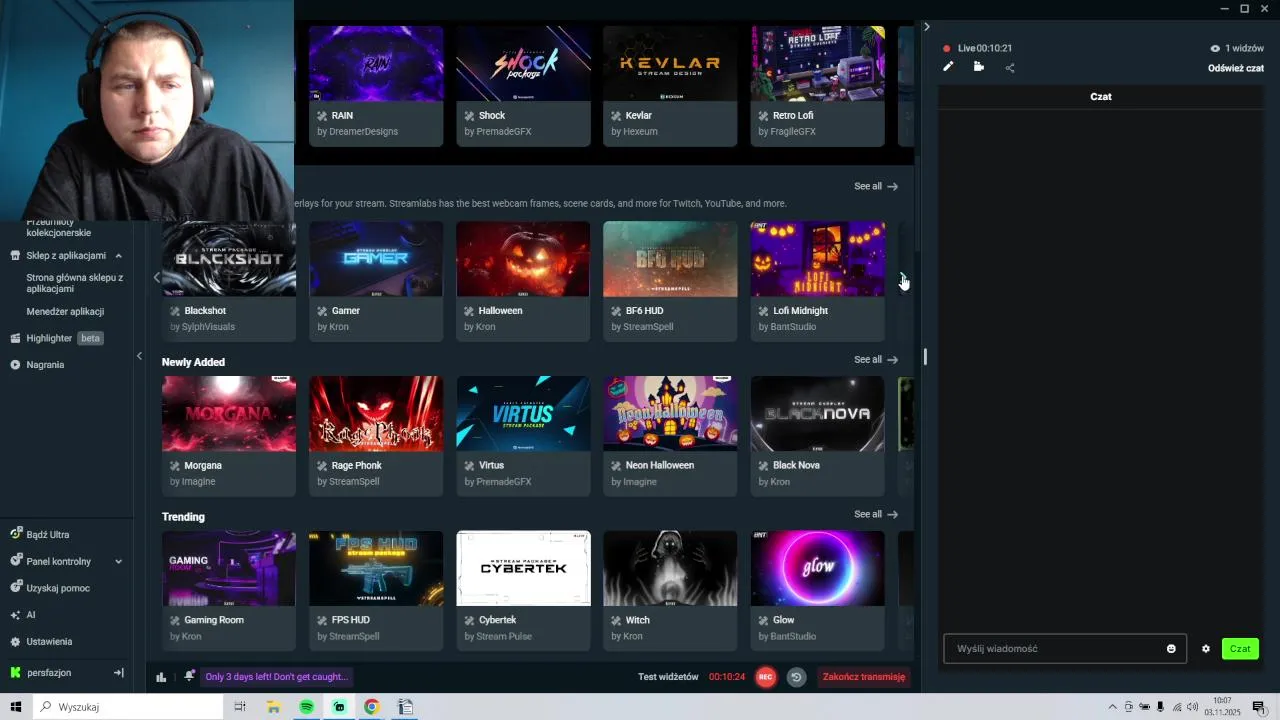The image size is (1280, 720).
Task: Click the Only 3 days left notification
Action: pos(276,677)
